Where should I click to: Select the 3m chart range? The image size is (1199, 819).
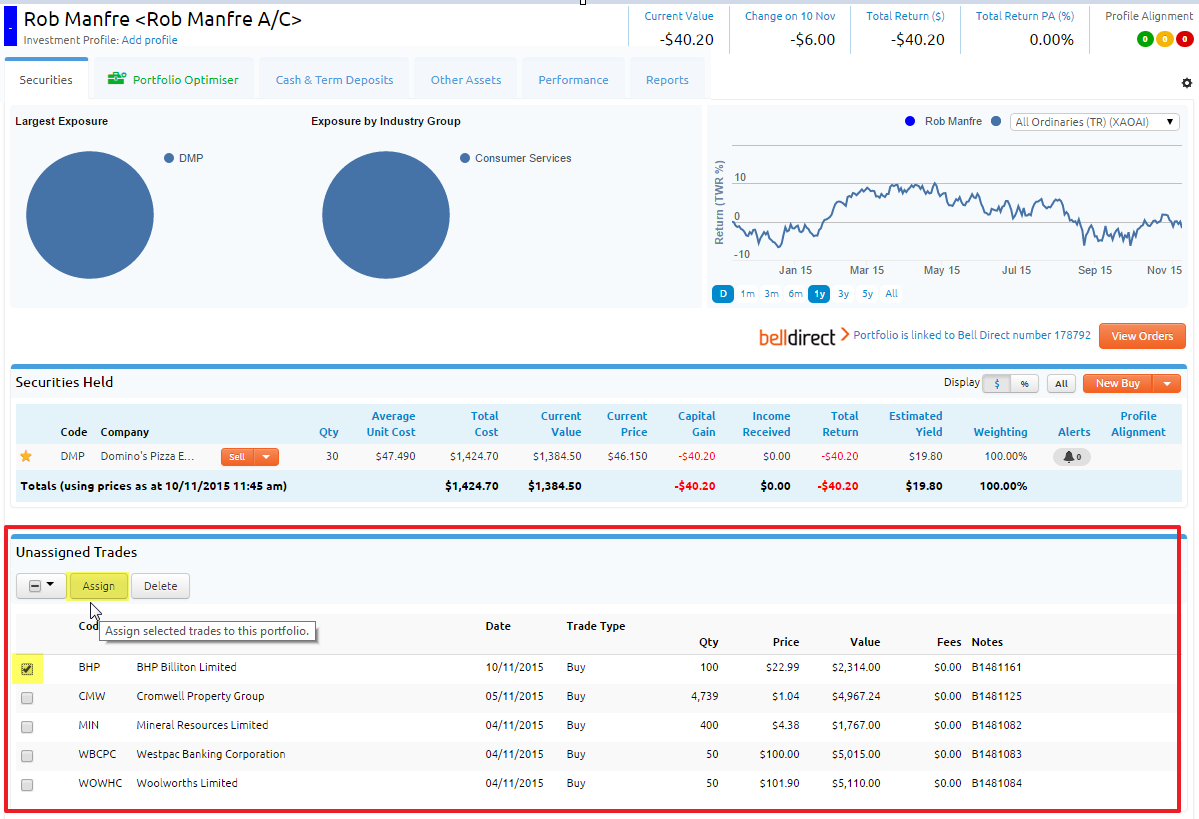point(772,294)
